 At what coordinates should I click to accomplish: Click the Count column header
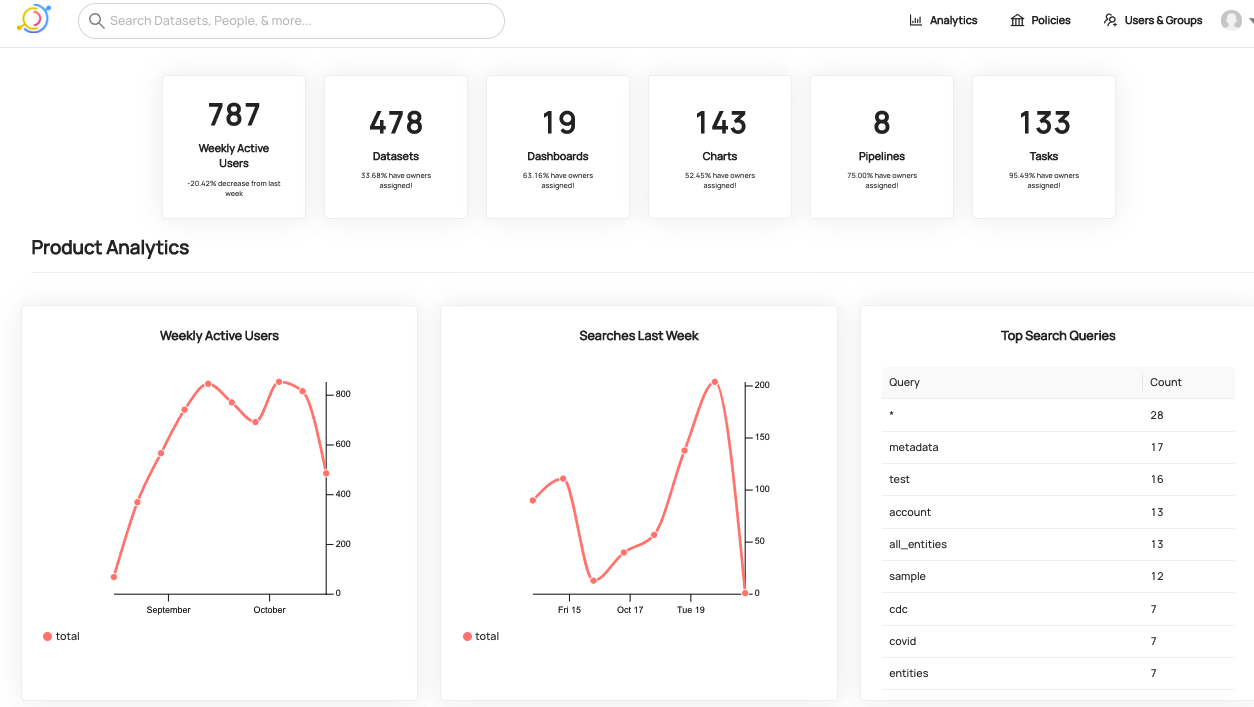pos(1166,382)
